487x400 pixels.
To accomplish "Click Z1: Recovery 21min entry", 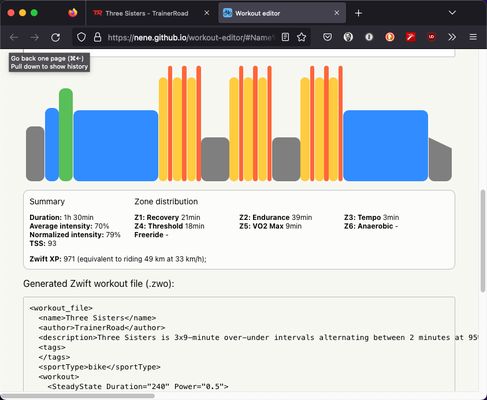I will (x=167, y=217).
